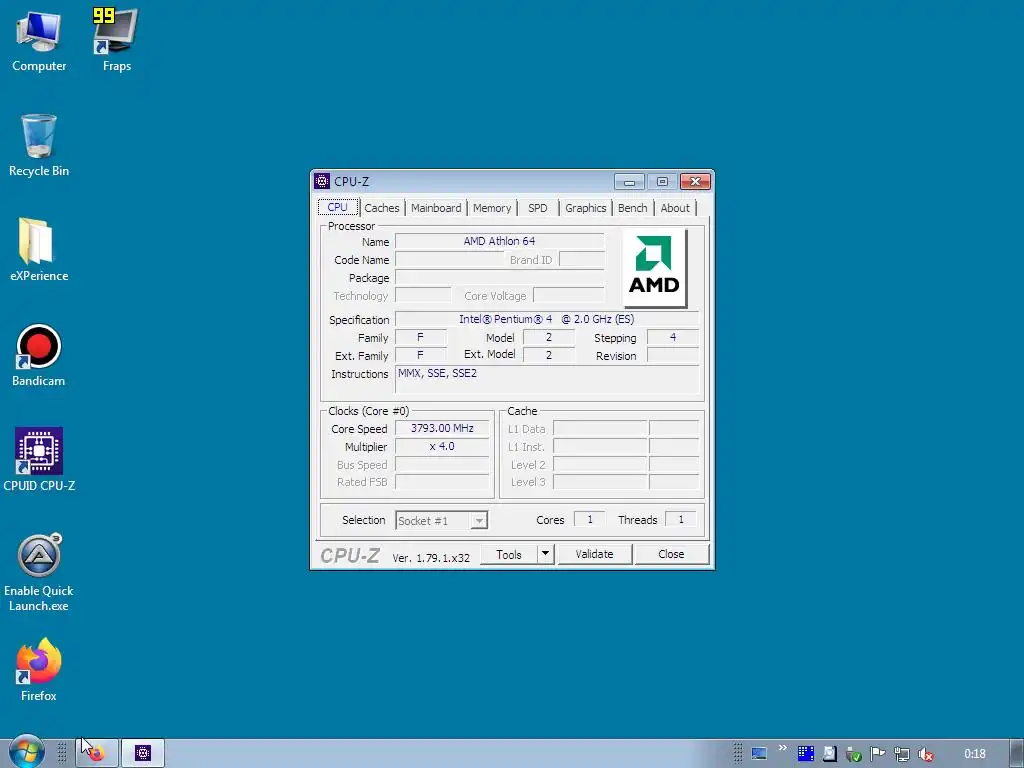This screenshot has width=1024, height=768.
Task: Click the Show desktop strip at taskbar end
Action: [1016, 754]
